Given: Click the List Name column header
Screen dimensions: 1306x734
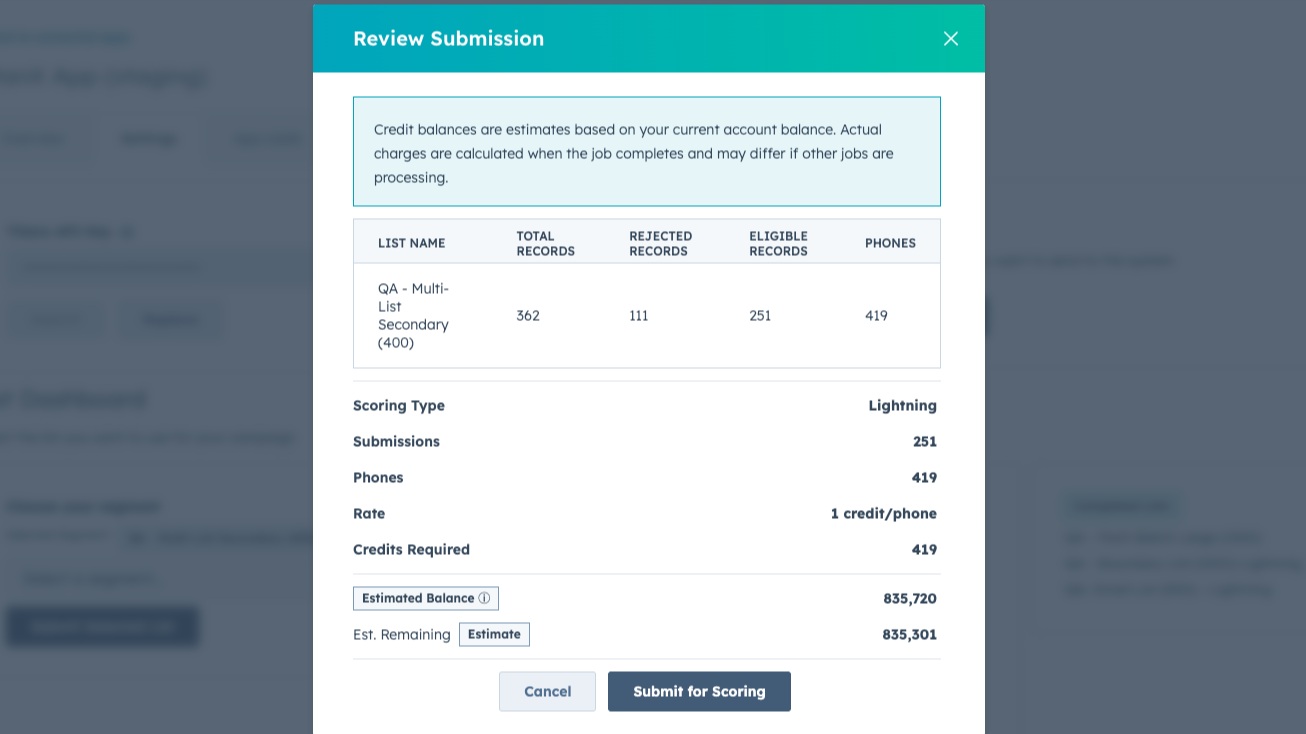Looking at the screenshot, I should coord(411,242).
